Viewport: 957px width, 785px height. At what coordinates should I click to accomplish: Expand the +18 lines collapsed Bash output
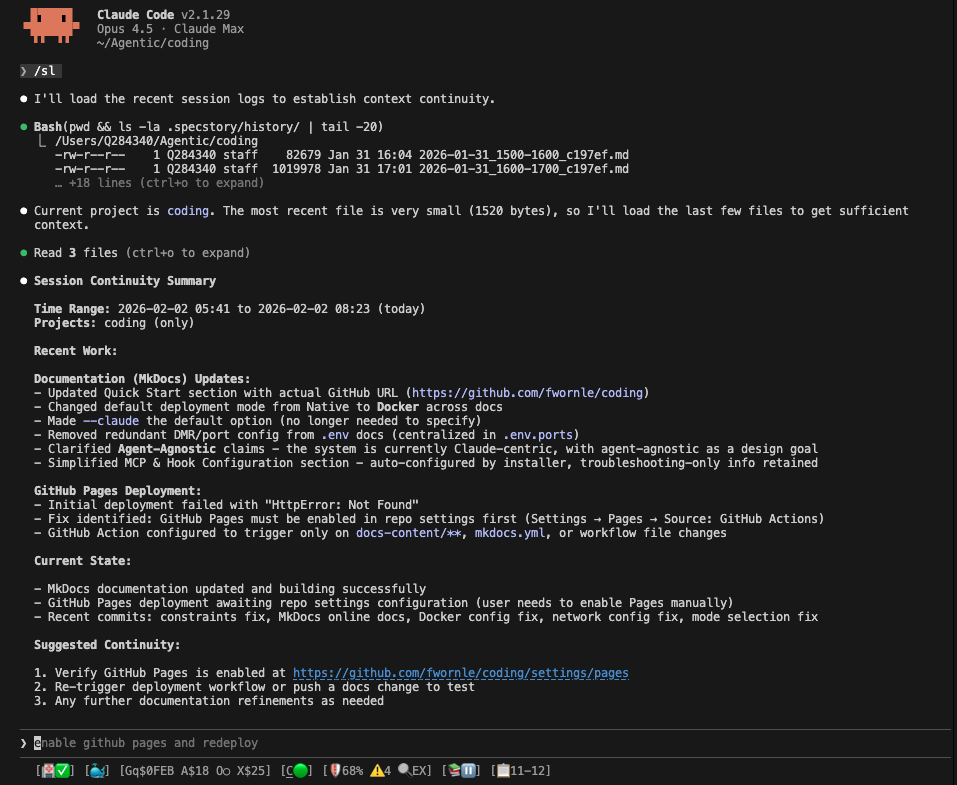coord(159,183)
